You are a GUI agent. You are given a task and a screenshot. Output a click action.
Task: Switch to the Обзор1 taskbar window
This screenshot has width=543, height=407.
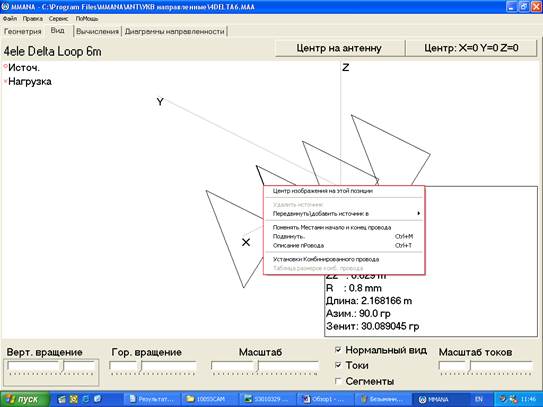(x=326, y=399)
